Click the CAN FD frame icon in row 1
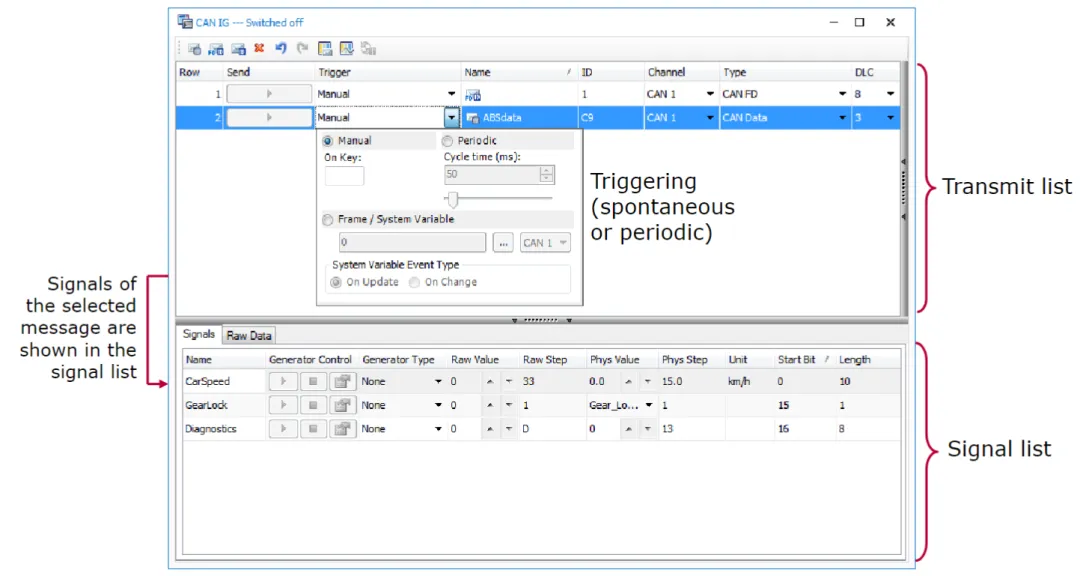1080x576 pixels. [472, 95]
